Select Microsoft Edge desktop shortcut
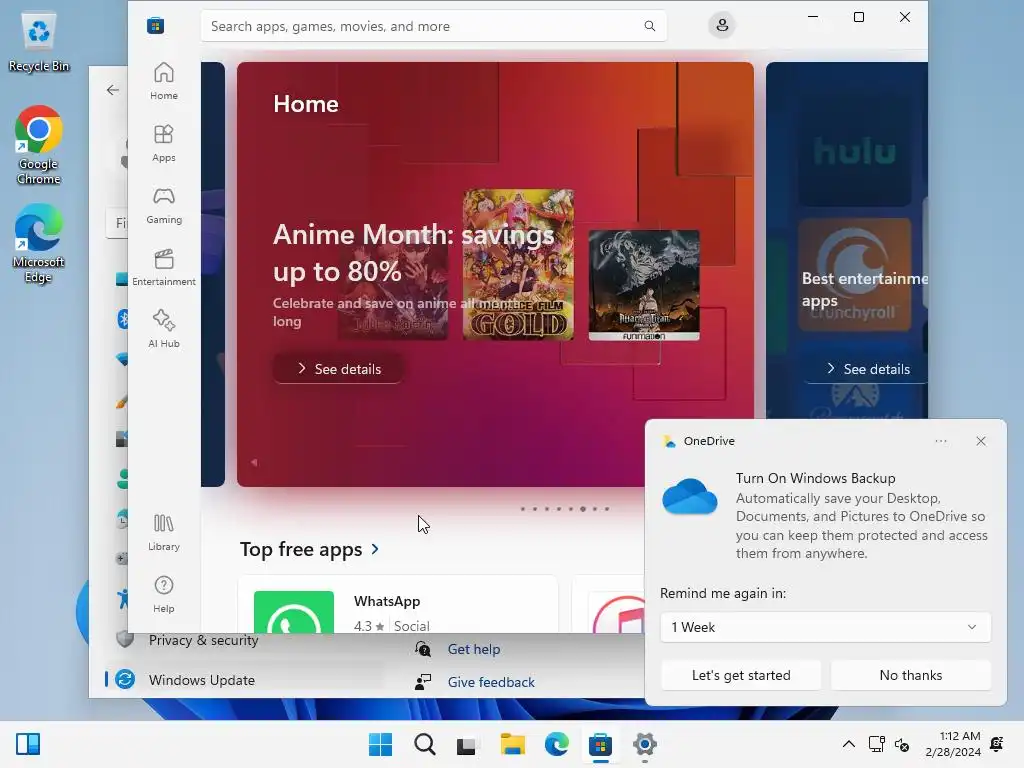 [39, 244]
